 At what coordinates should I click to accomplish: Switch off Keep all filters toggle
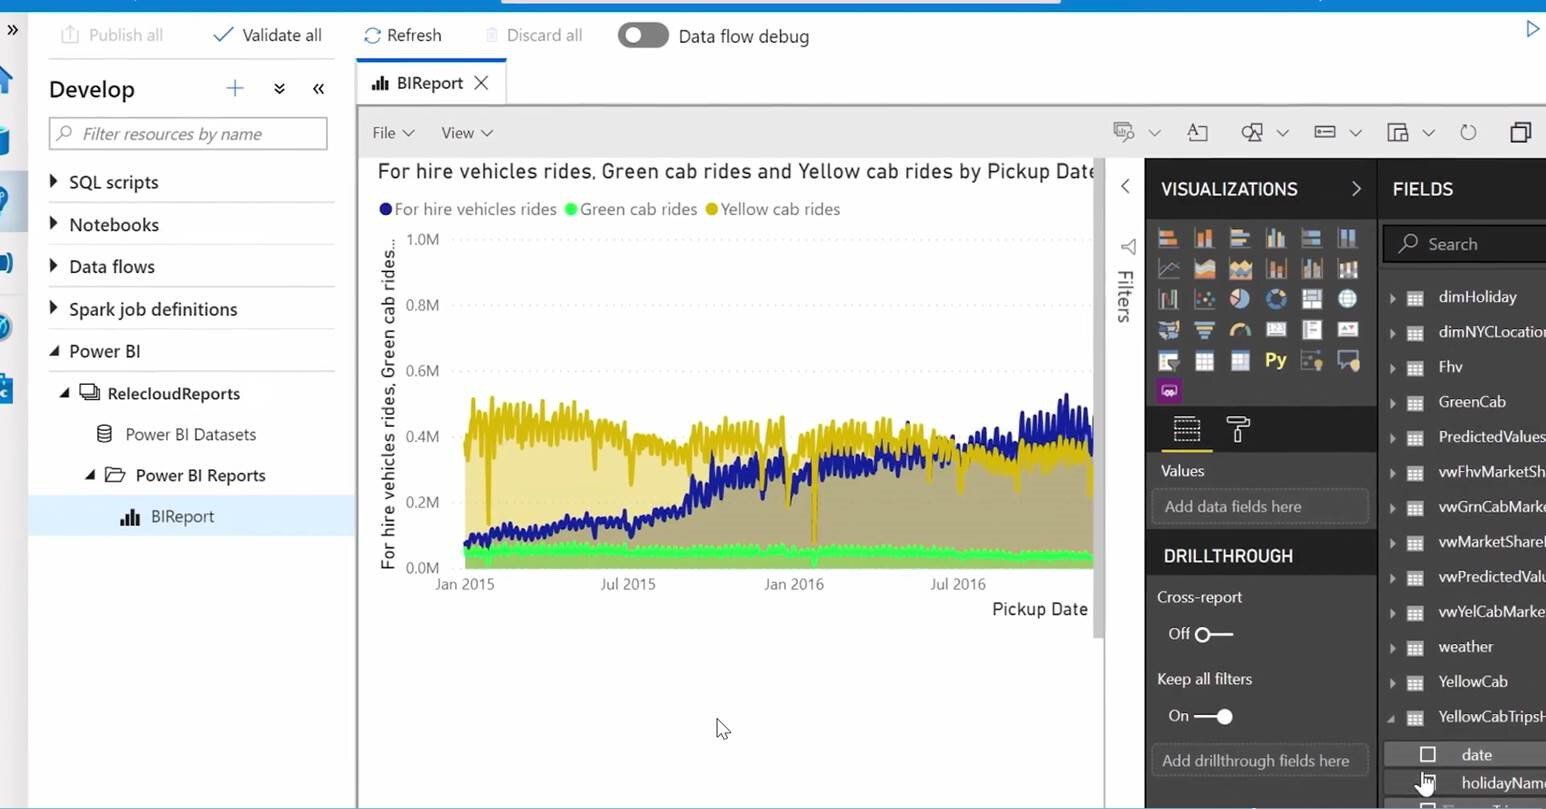1214,716
